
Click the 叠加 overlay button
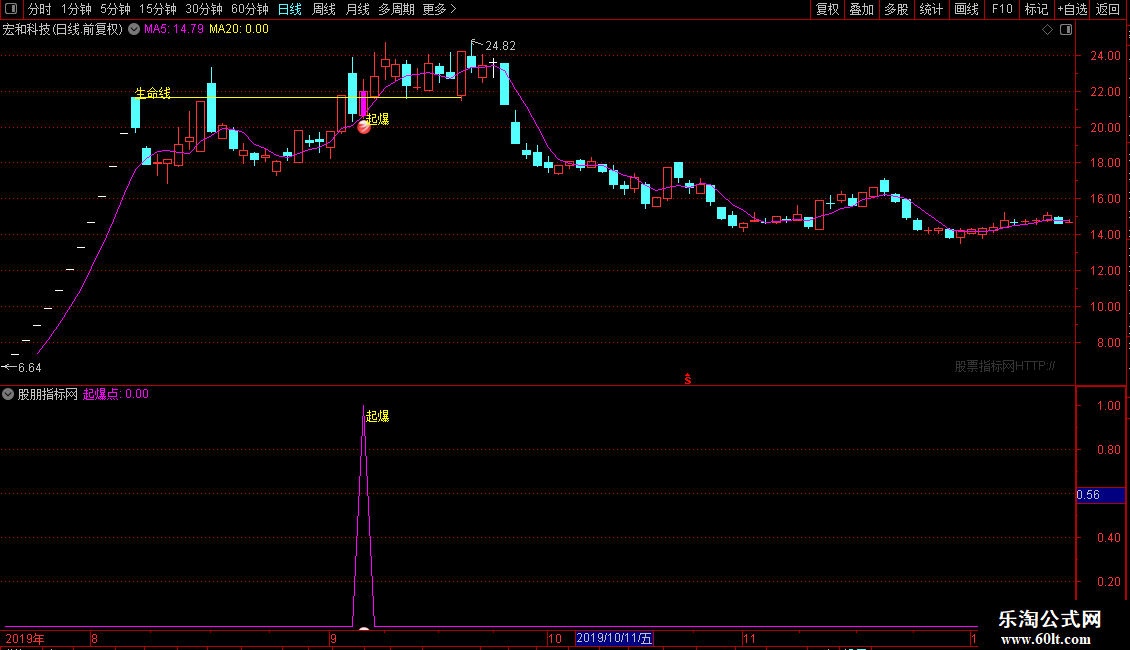pos(862,9)
